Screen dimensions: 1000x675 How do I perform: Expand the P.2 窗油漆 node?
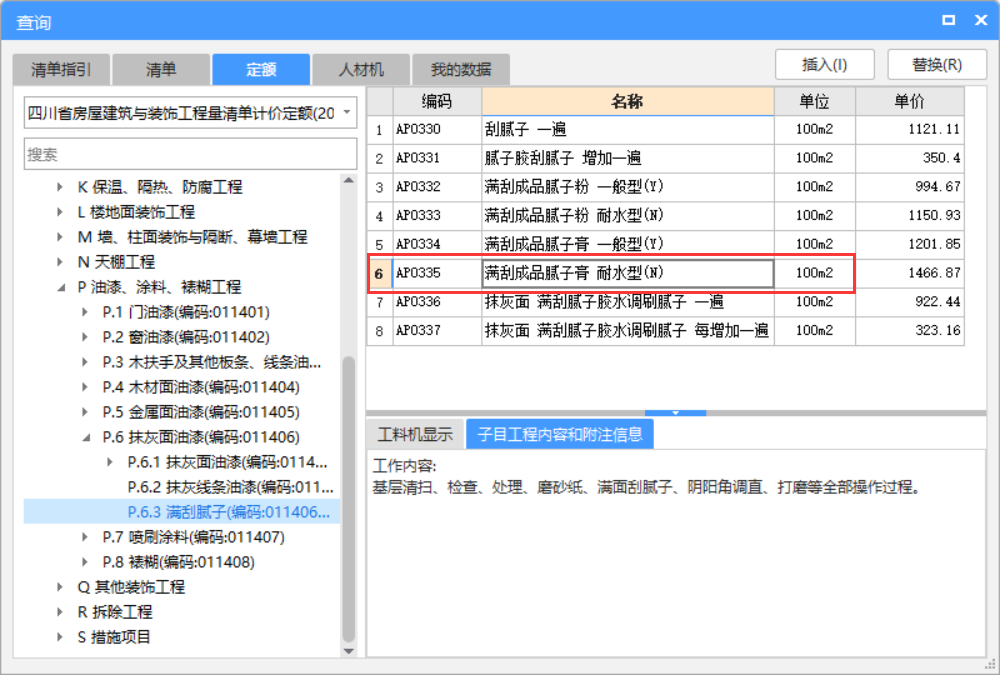[85, 337]
